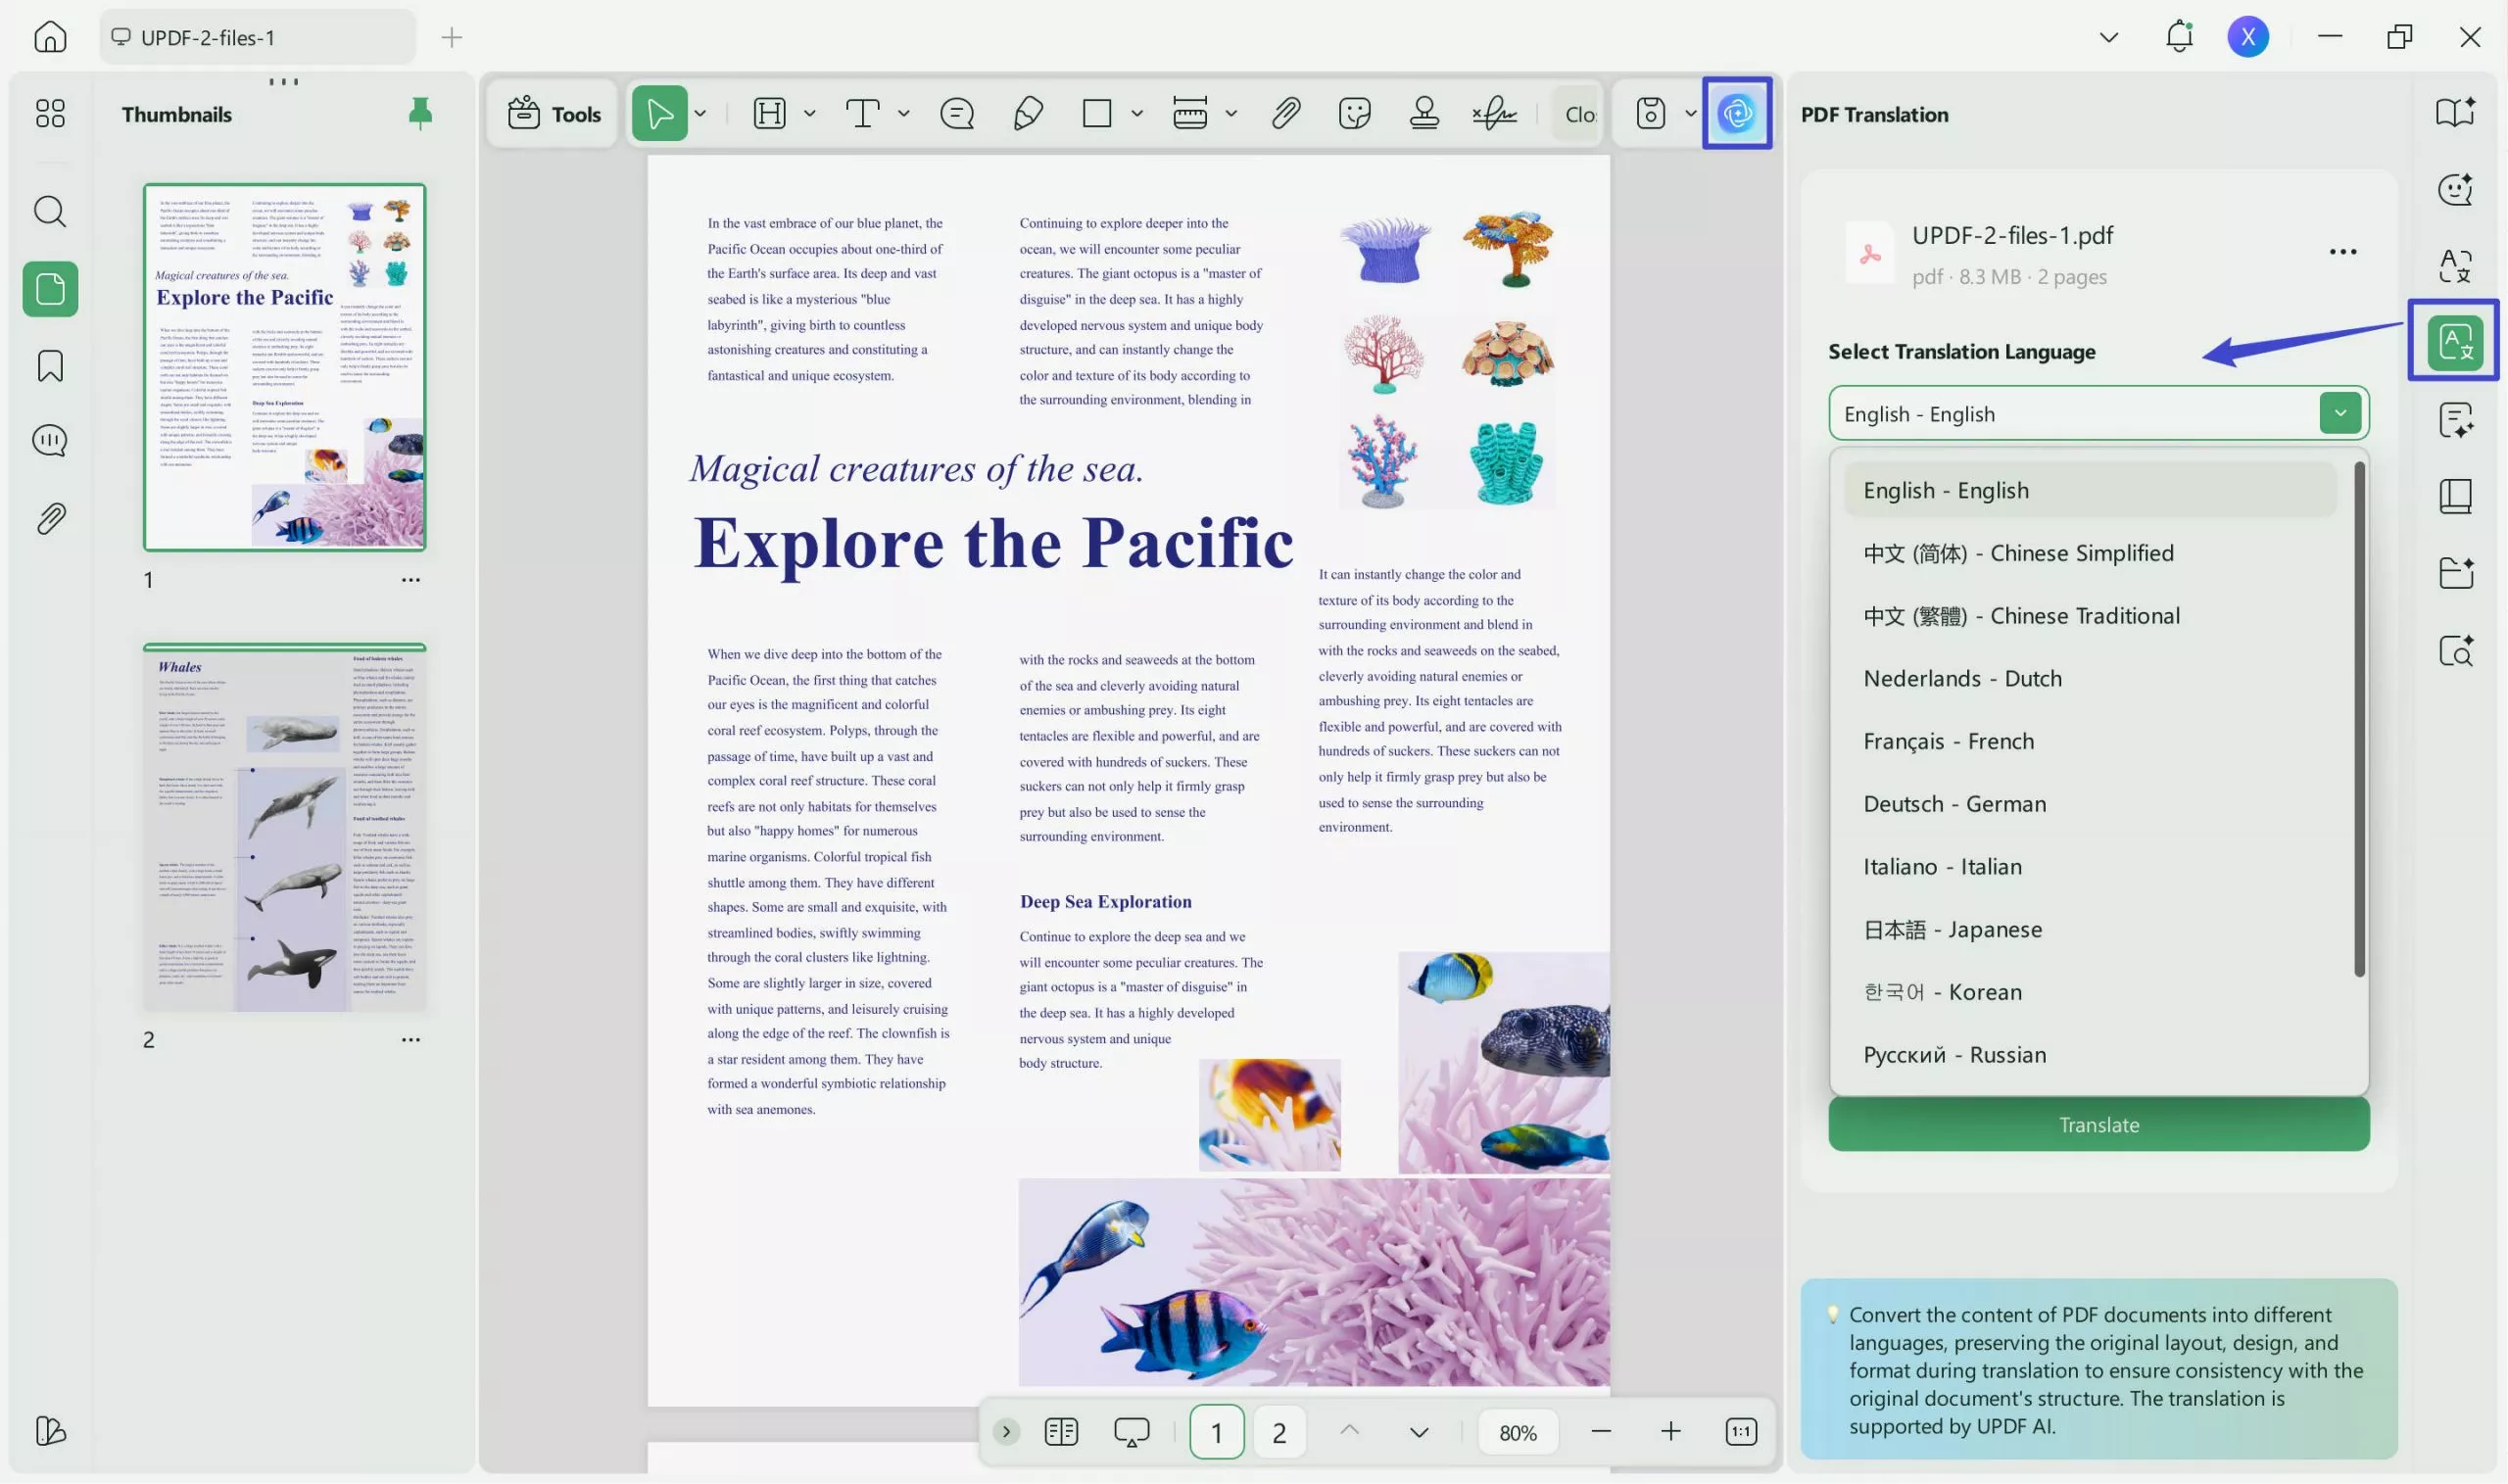The image size is (2508, 1484).
Task: Expand the save options chevron
Action: pyautogui.click(x=1690, y=112)
